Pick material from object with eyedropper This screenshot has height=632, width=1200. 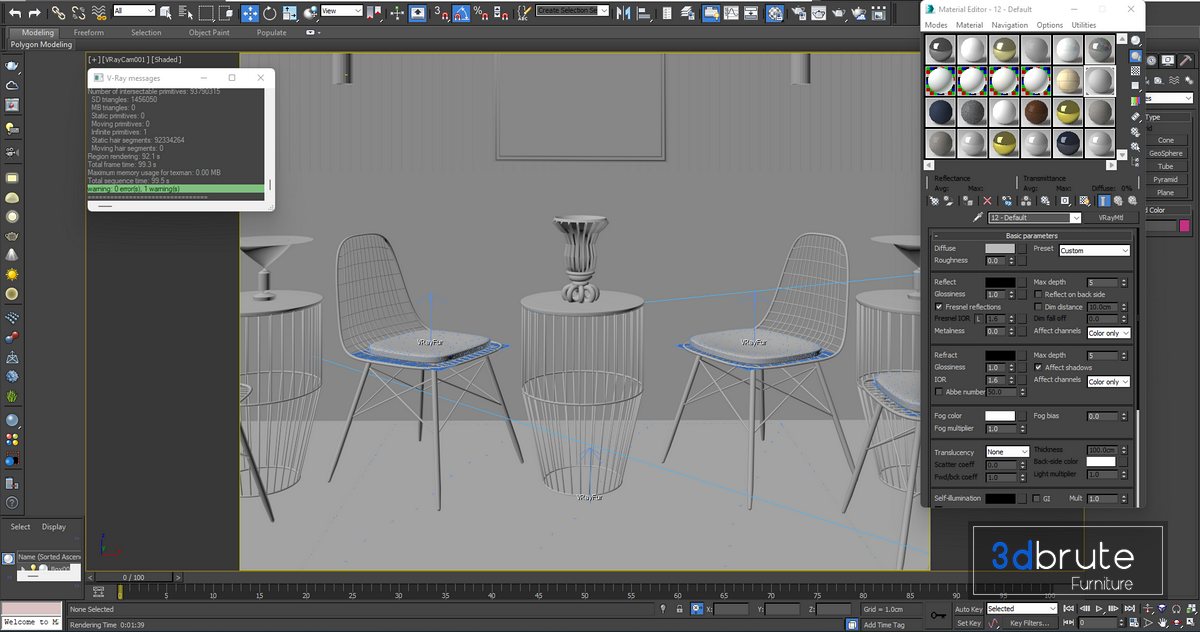point(977,218)
